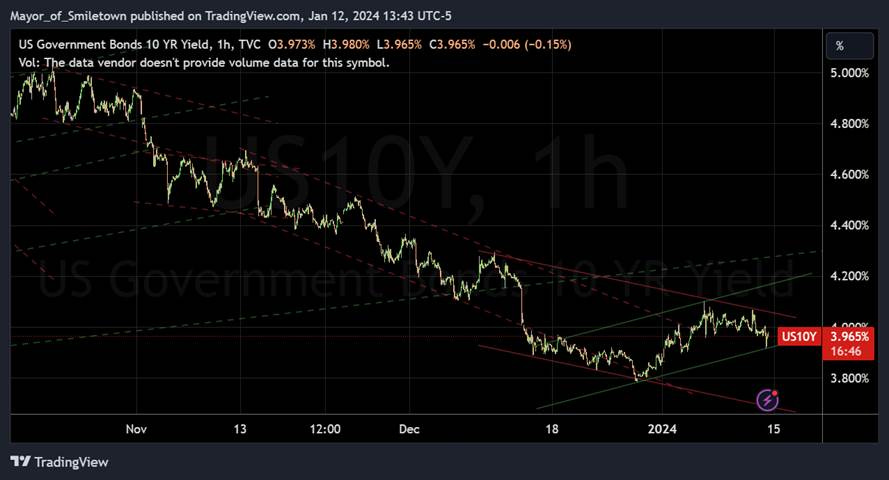
Task: Click the 16:46 countdown timer label
Action: [845, 351]
